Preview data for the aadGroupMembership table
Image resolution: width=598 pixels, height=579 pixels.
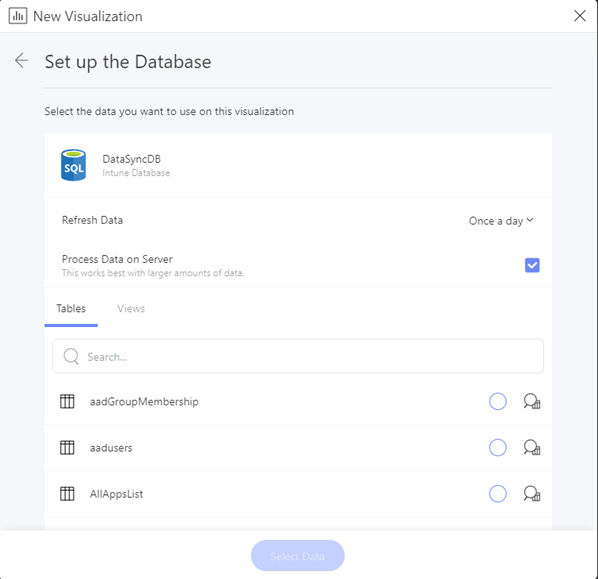532,401
